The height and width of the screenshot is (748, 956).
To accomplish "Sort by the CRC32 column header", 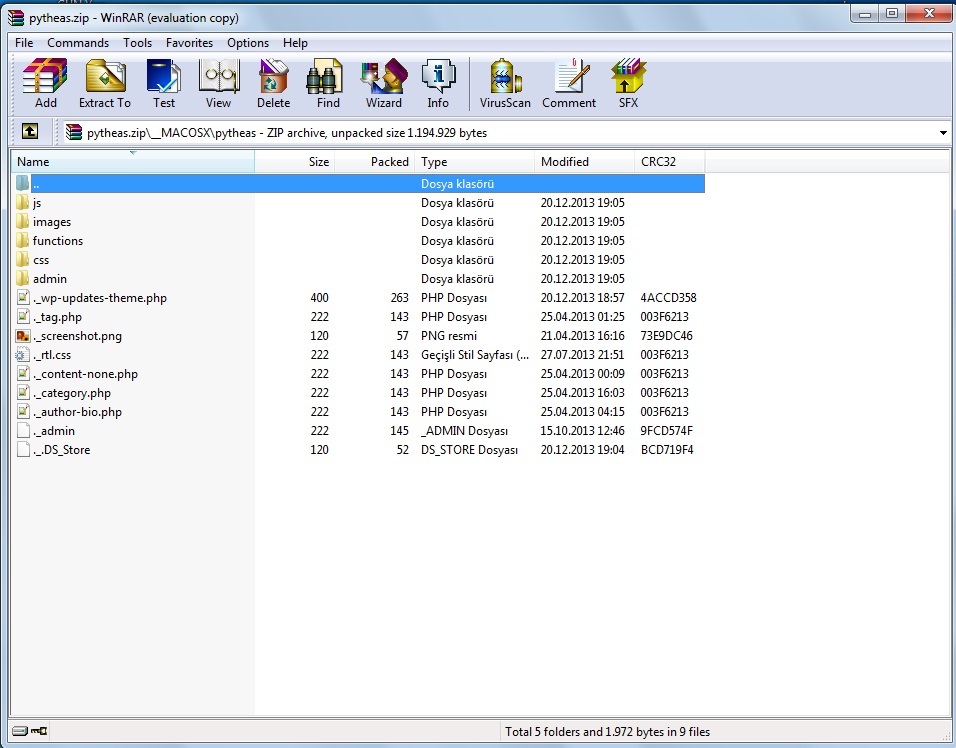I will 669,162.
